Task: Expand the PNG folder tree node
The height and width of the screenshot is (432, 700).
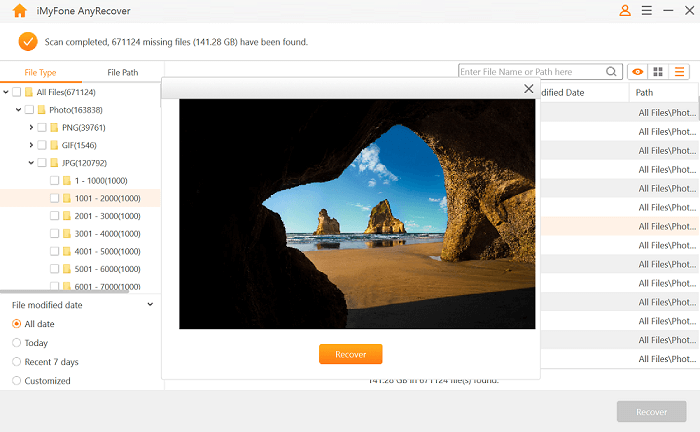Action: (31, 128)
